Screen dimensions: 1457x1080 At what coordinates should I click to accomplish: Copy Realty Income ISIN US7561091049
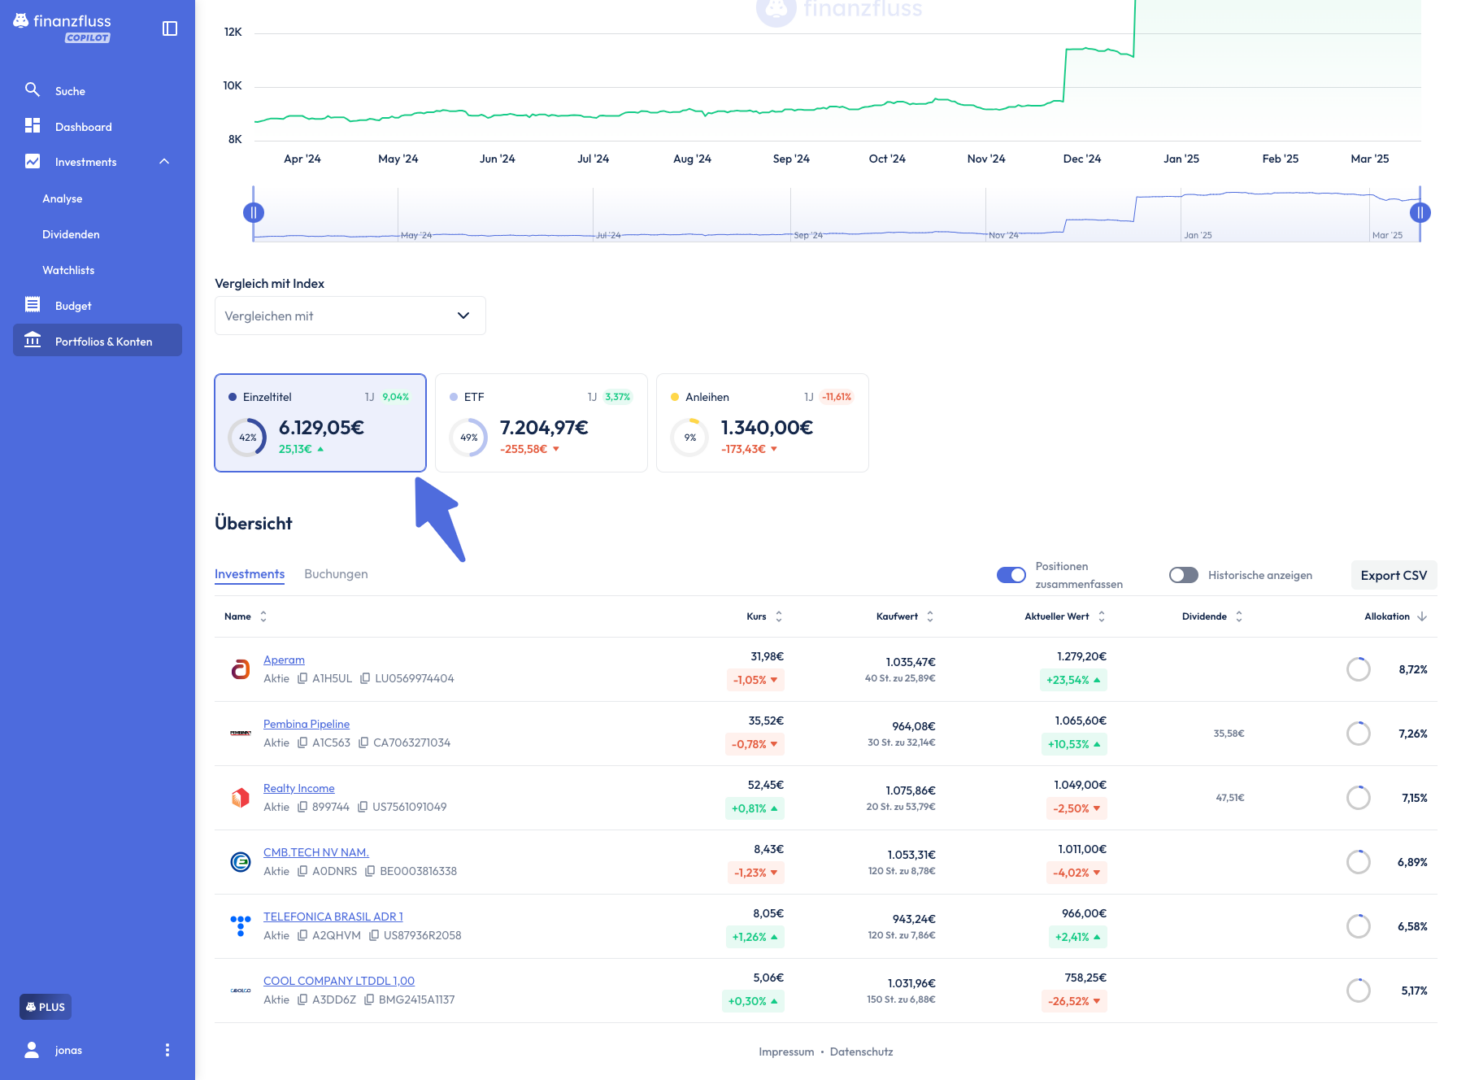363,807
